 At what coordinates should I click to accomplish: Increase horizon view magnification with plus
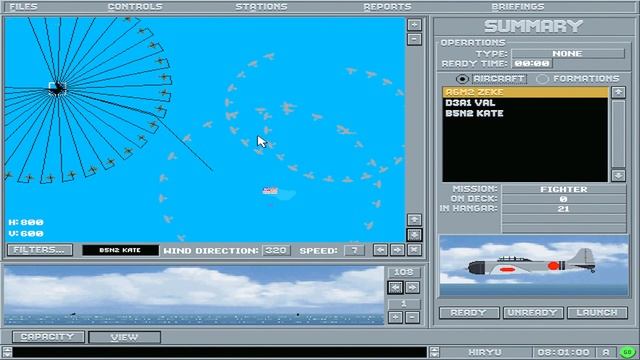click(x=395, y=317)
